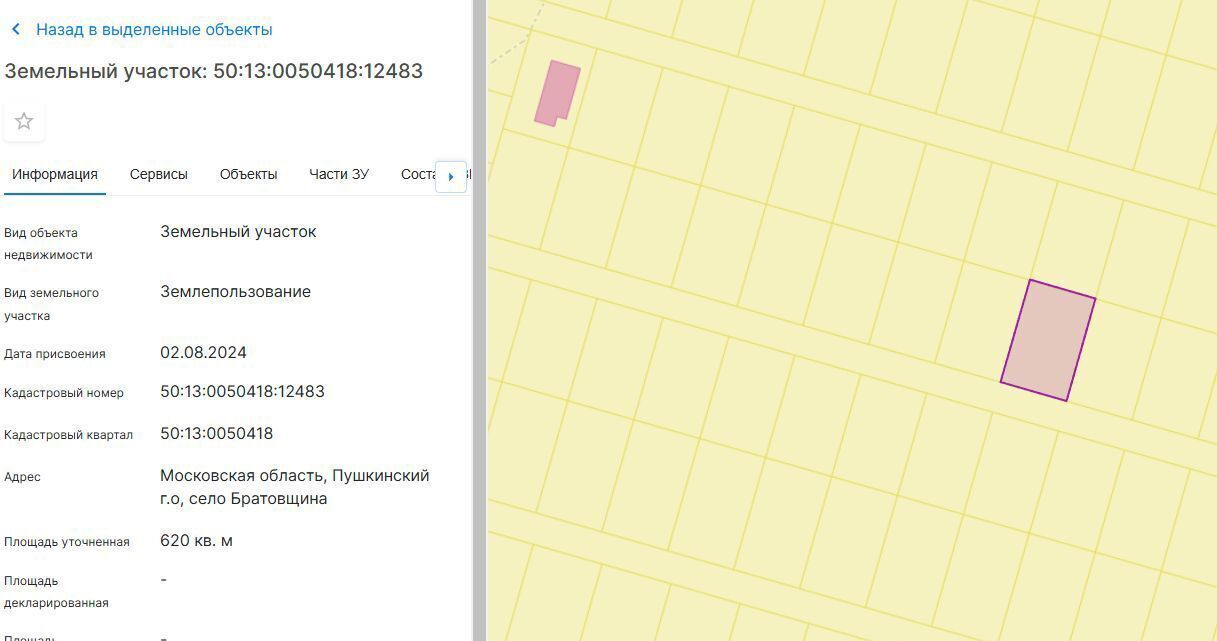This screenshot has height=641, width=1217.
Task: Click the date value 02.08.2024
Action: tap(203, 352)
